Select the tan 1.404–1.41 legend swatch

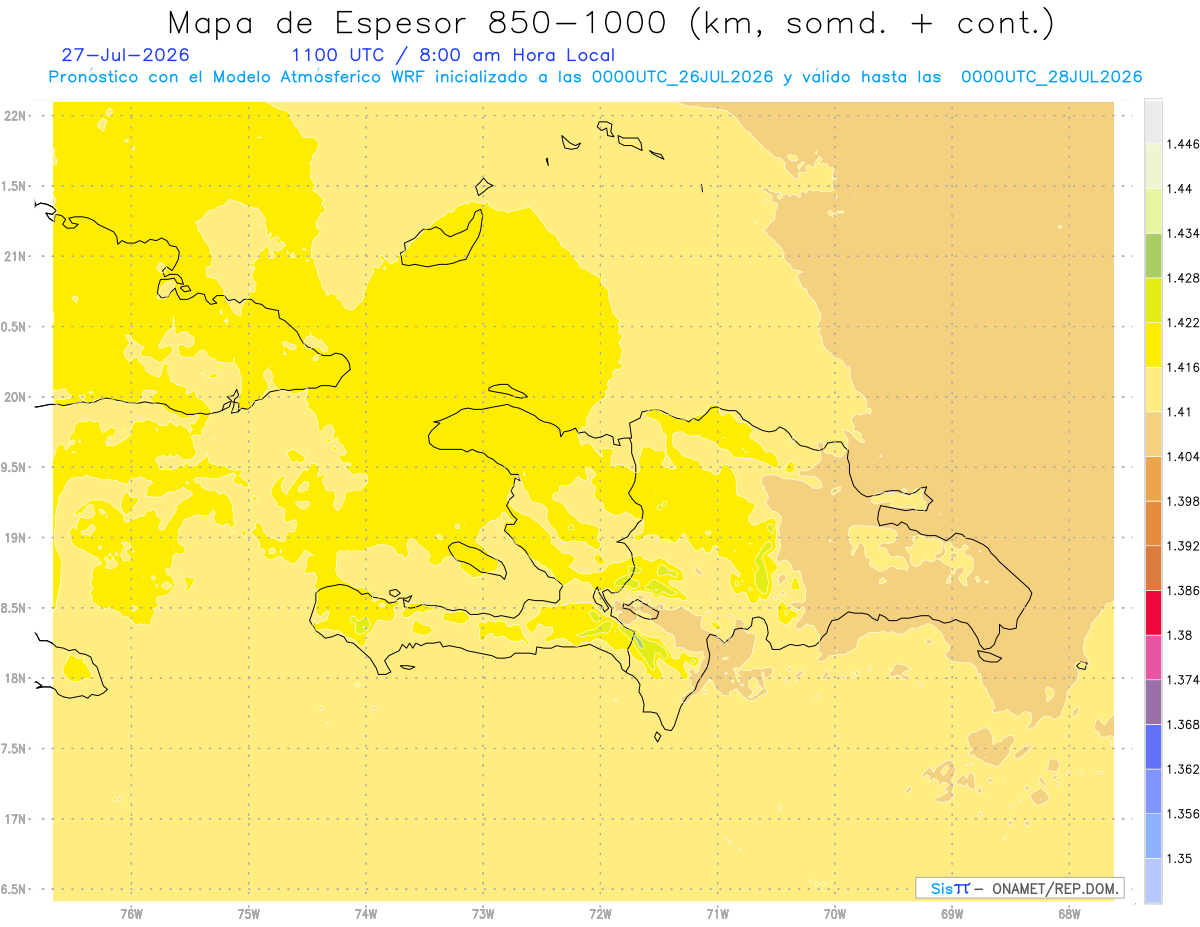1153,434
